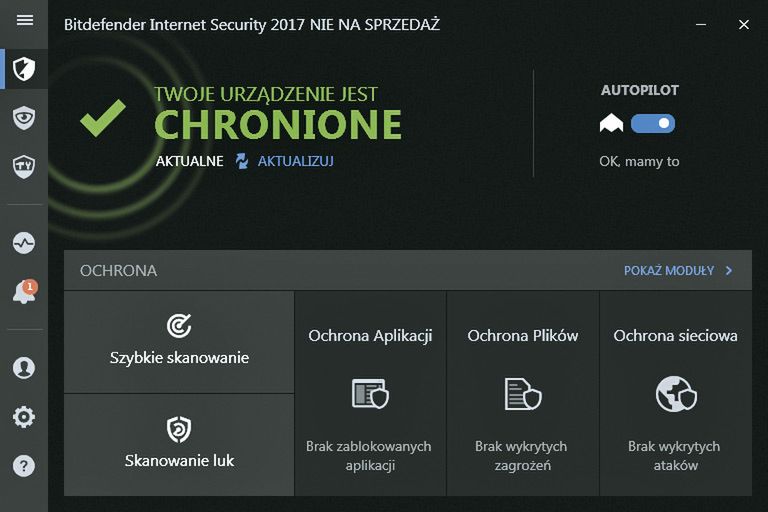Open notifications bell with badge
Viewport: 768px width, 512px height.
point(24,293)
